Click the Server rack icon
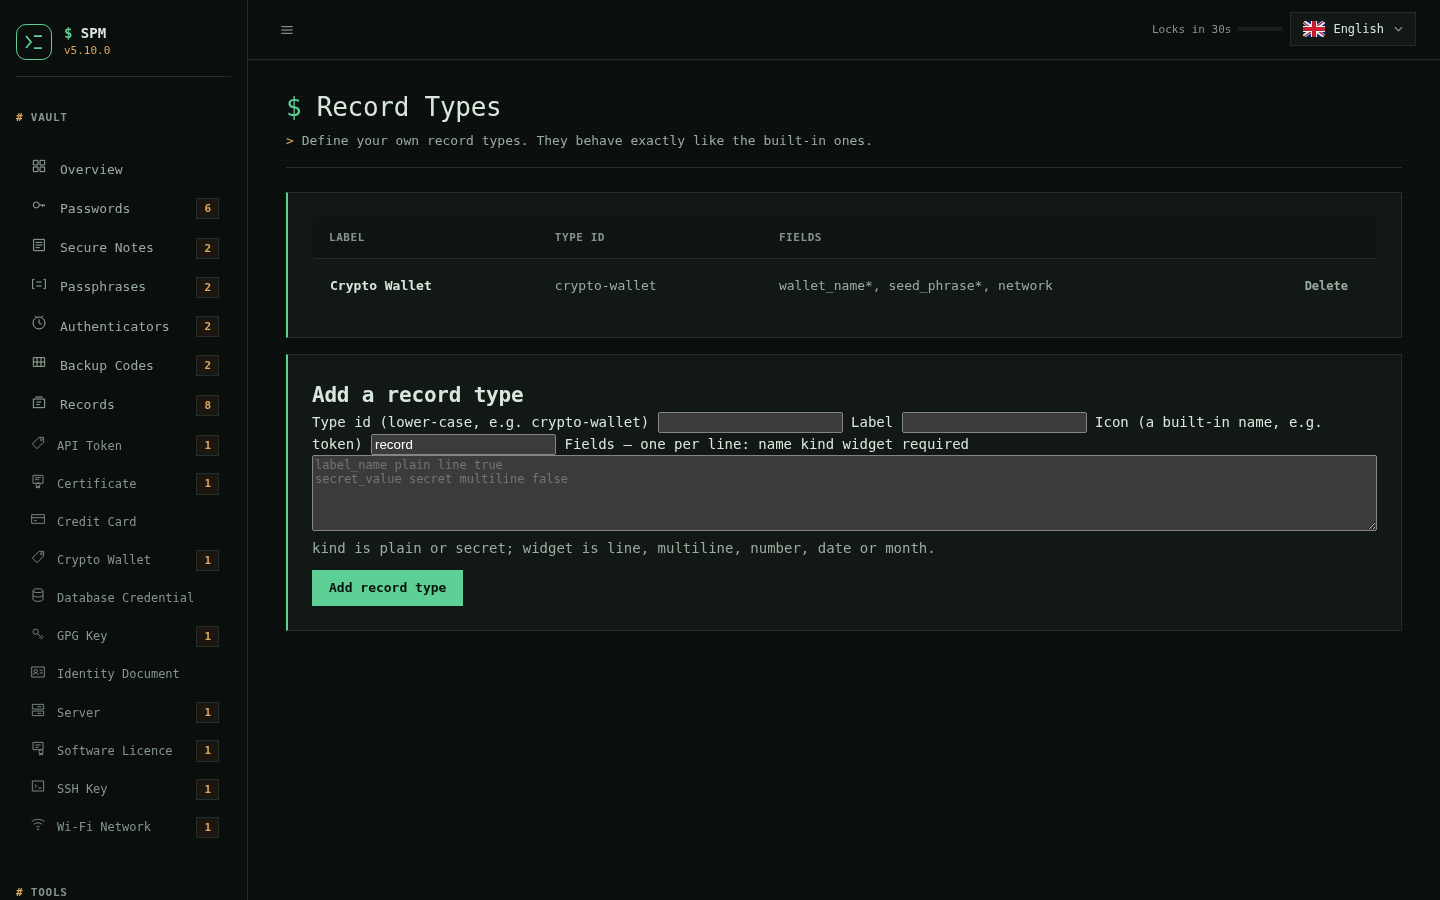 pos(38,710)
